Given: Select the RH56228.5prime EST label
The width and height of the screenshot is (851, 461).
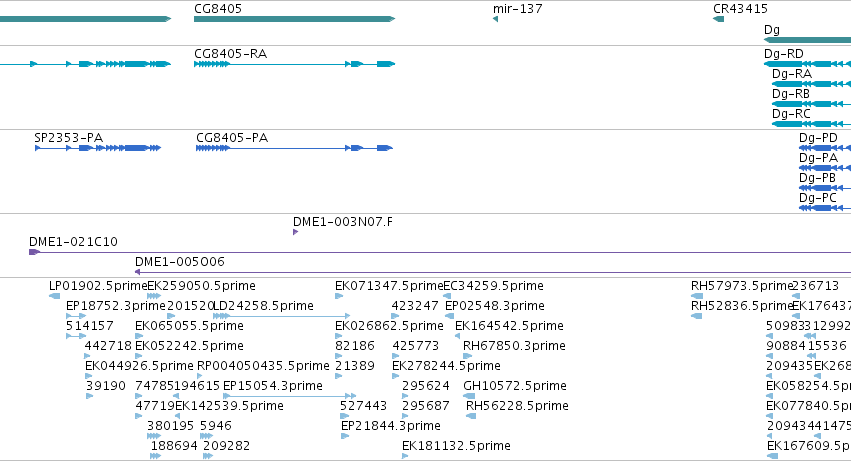Looking at the screenshot, I should click(x=517, y=407).
